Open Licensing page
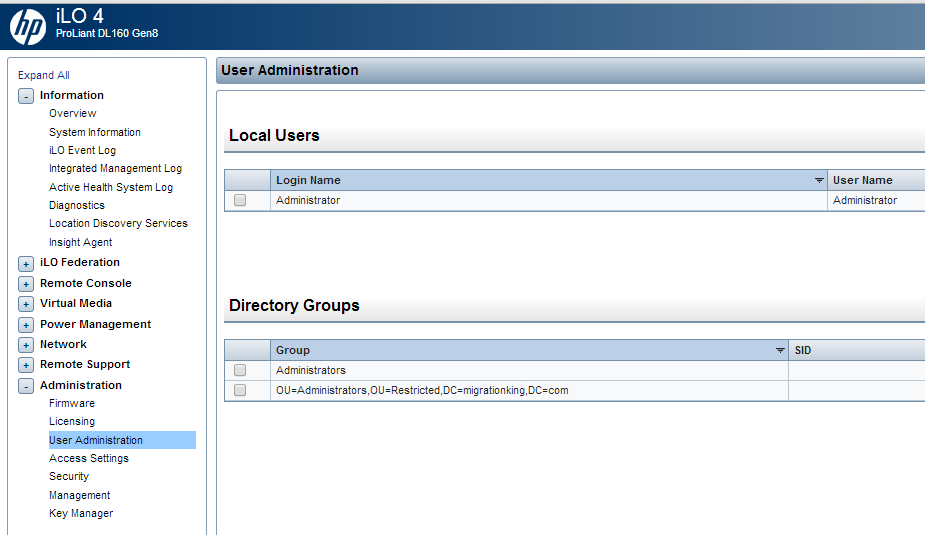Viewport: 925px width, 535px height. tap(72, 421)
